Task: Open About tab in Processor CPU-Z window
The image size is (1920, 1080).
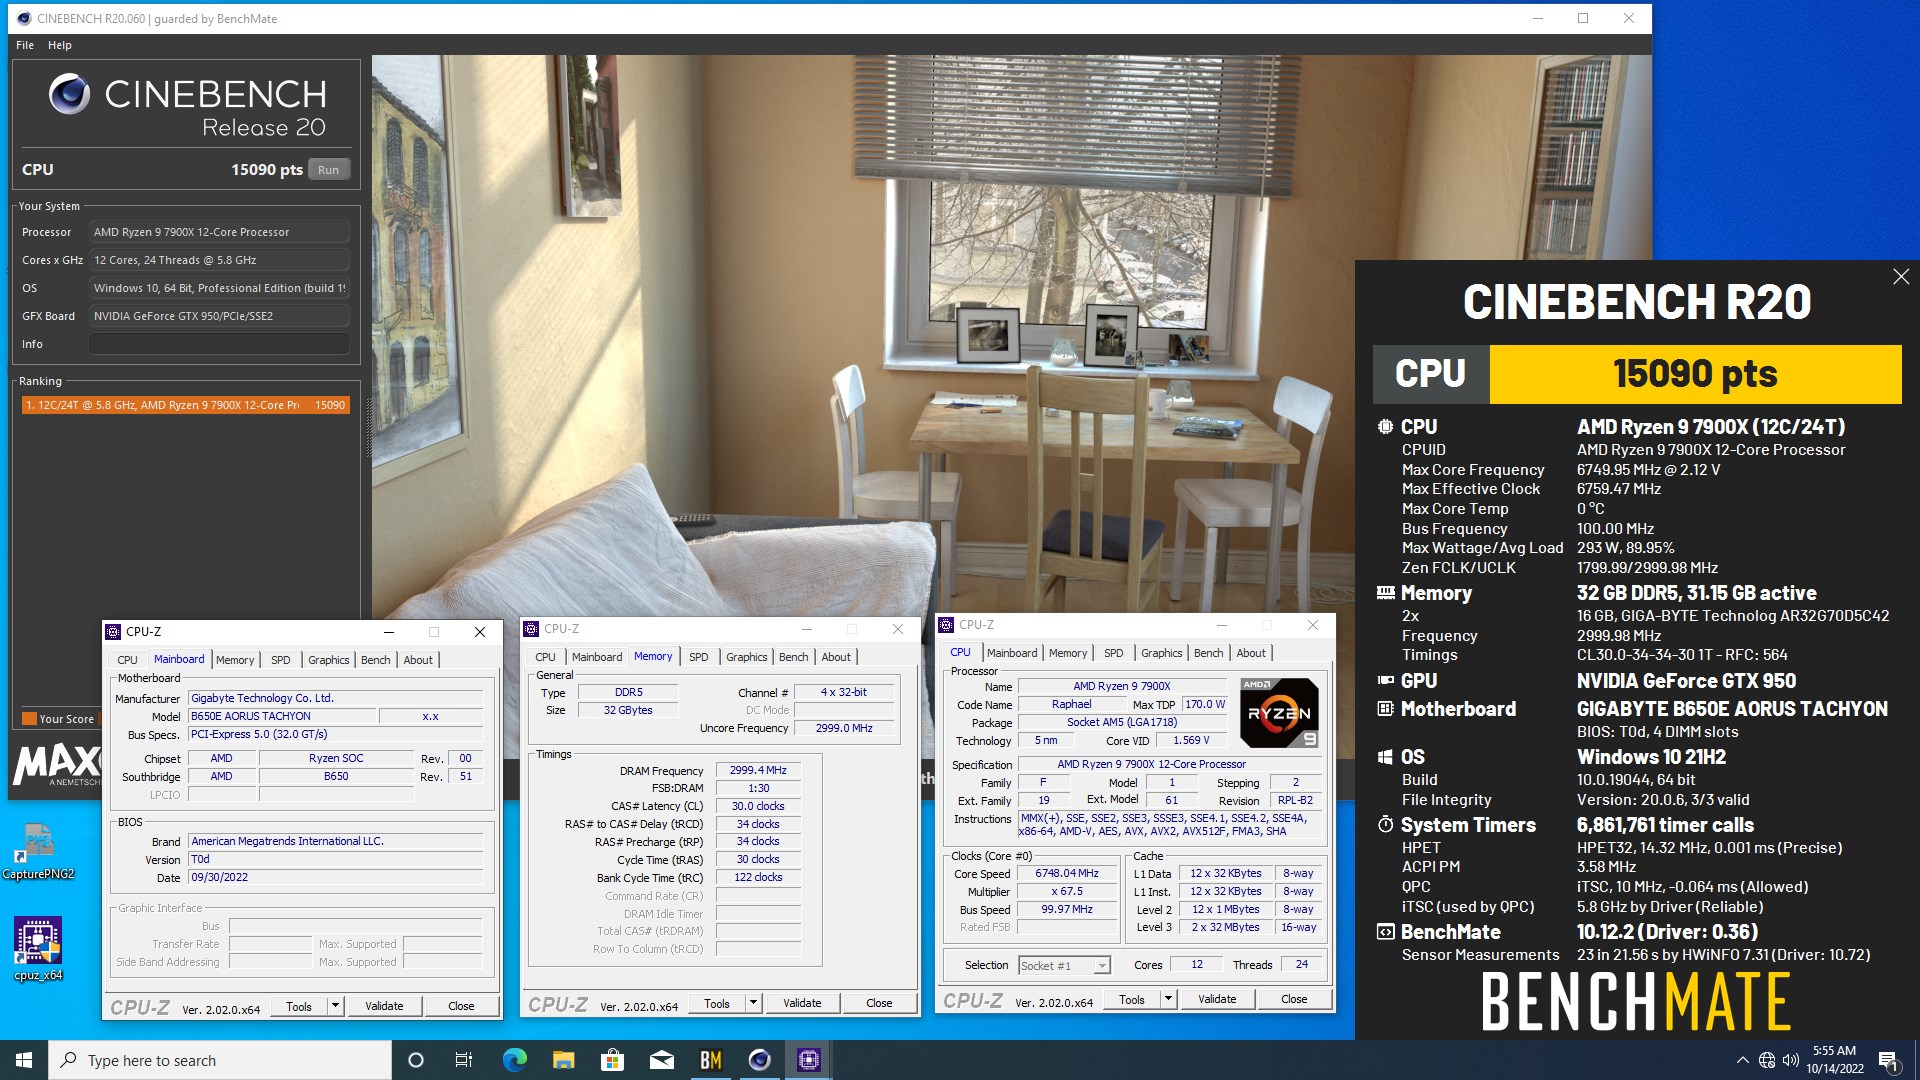Action: click(1251, 653)
